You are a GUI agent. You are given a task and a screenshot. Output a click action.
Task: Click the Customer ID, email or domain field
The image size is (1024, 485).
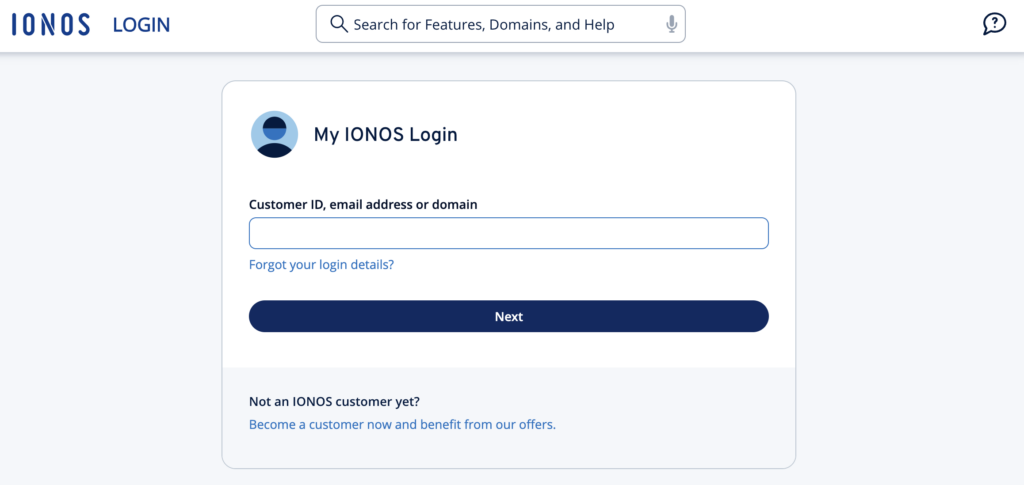click(508, 233)
